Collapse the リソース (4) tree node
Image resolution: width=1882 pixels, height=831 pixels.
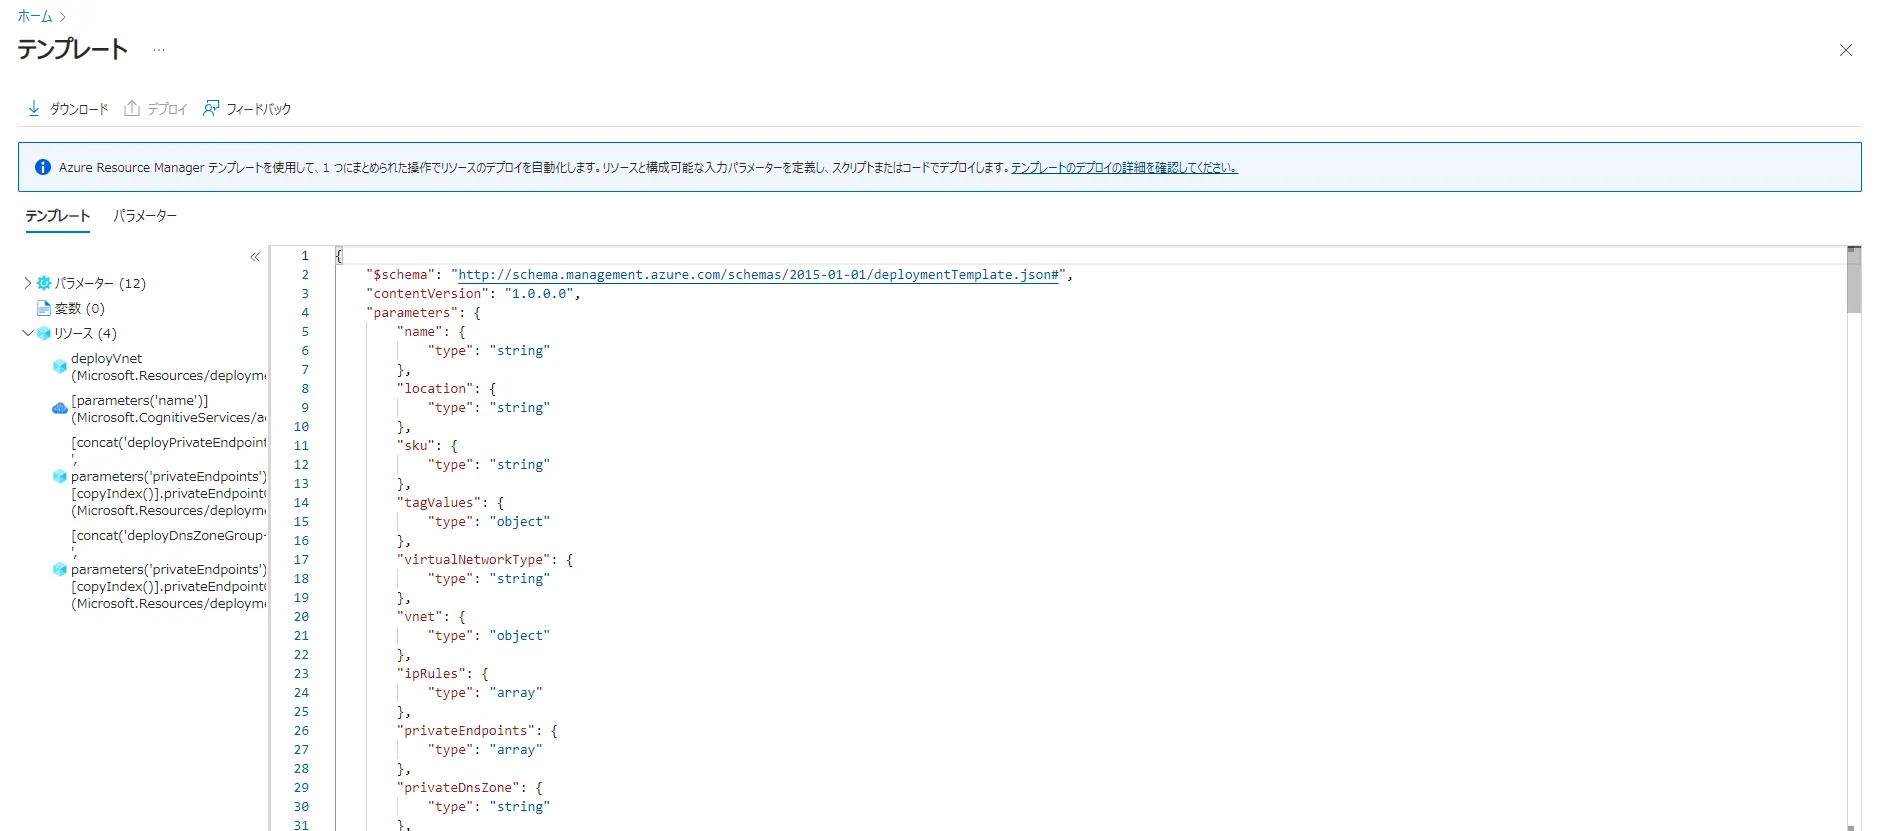point(27,333)
